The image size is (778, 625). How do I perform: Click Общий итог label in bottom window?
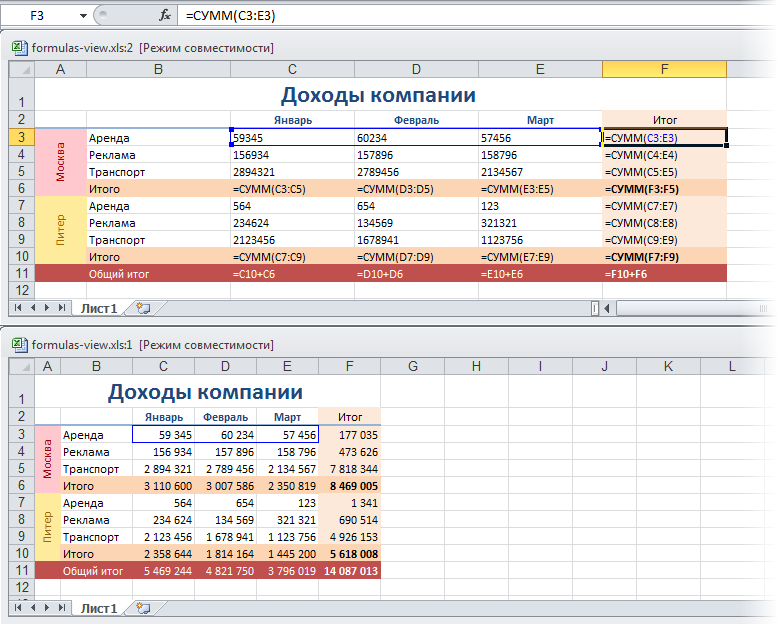pyautogui.click(x=93, y=571)
